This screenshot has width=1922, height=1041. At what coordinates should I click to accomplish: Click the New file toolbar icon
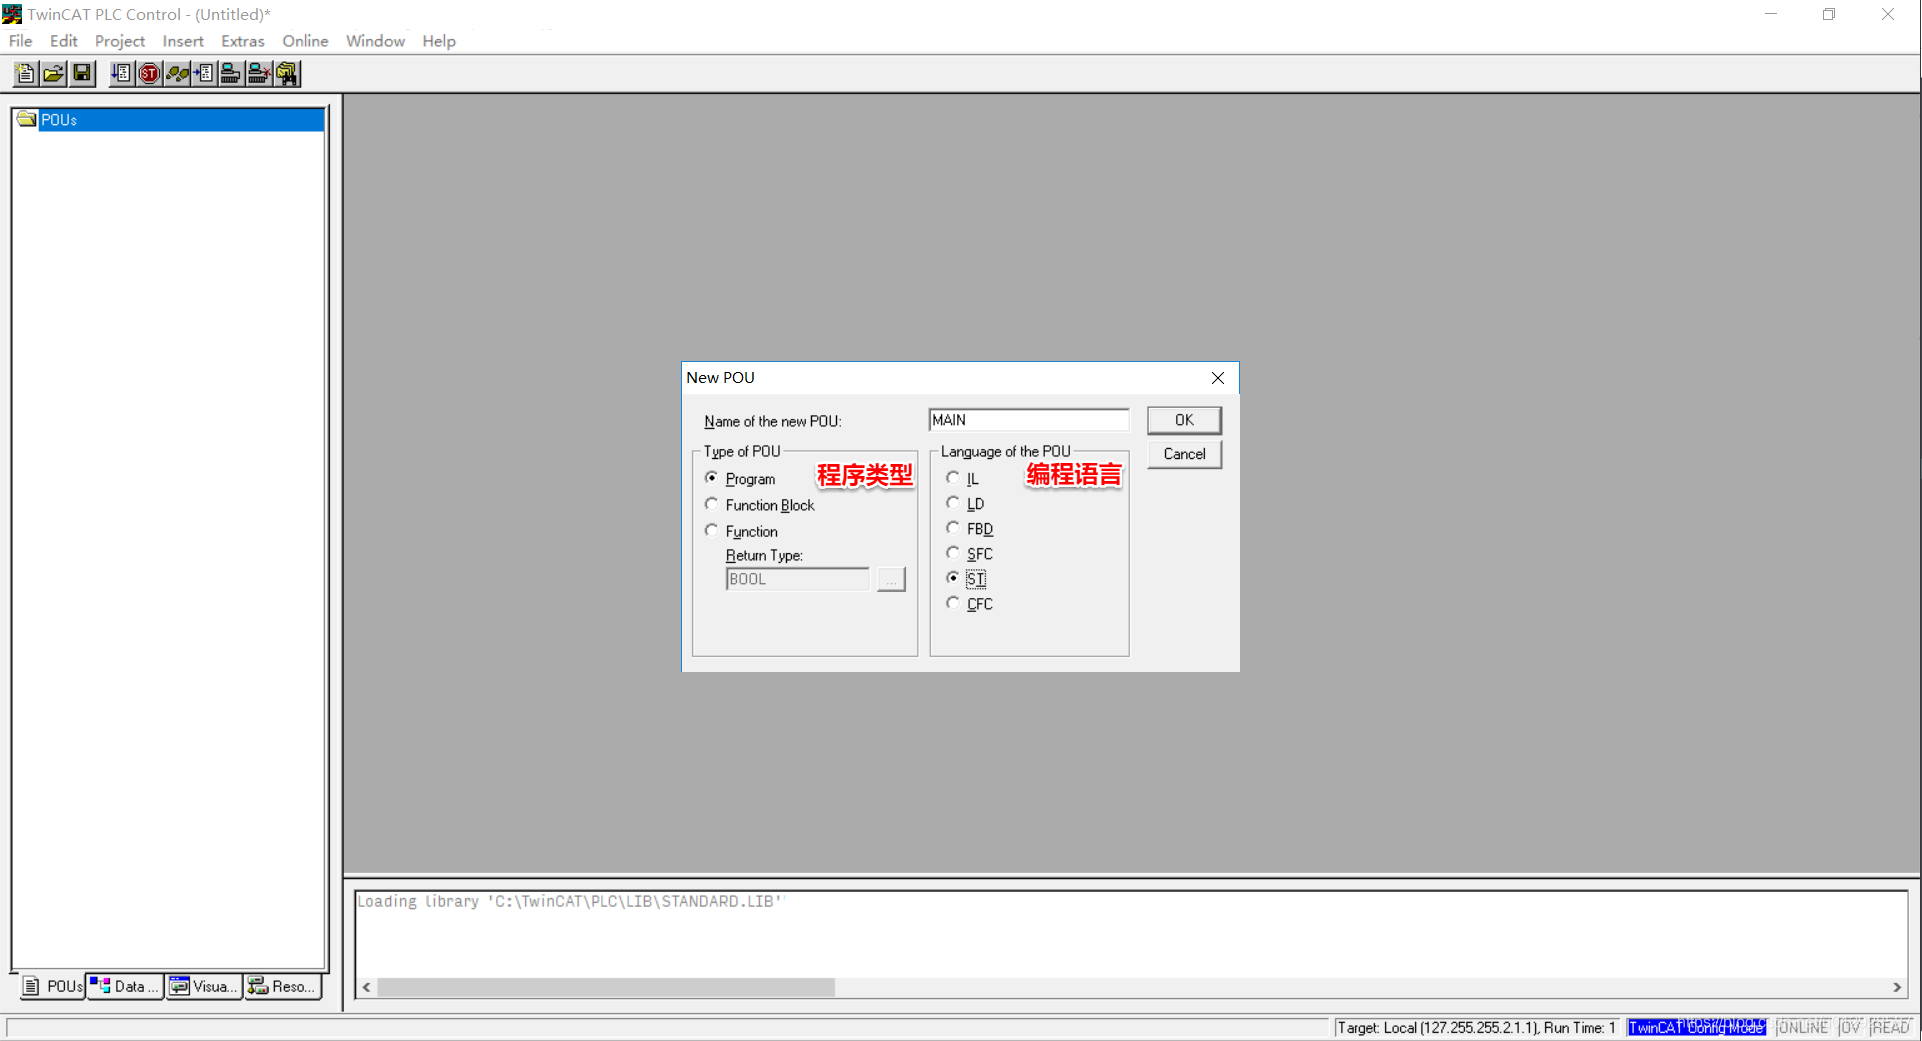(x=25, y=73)
